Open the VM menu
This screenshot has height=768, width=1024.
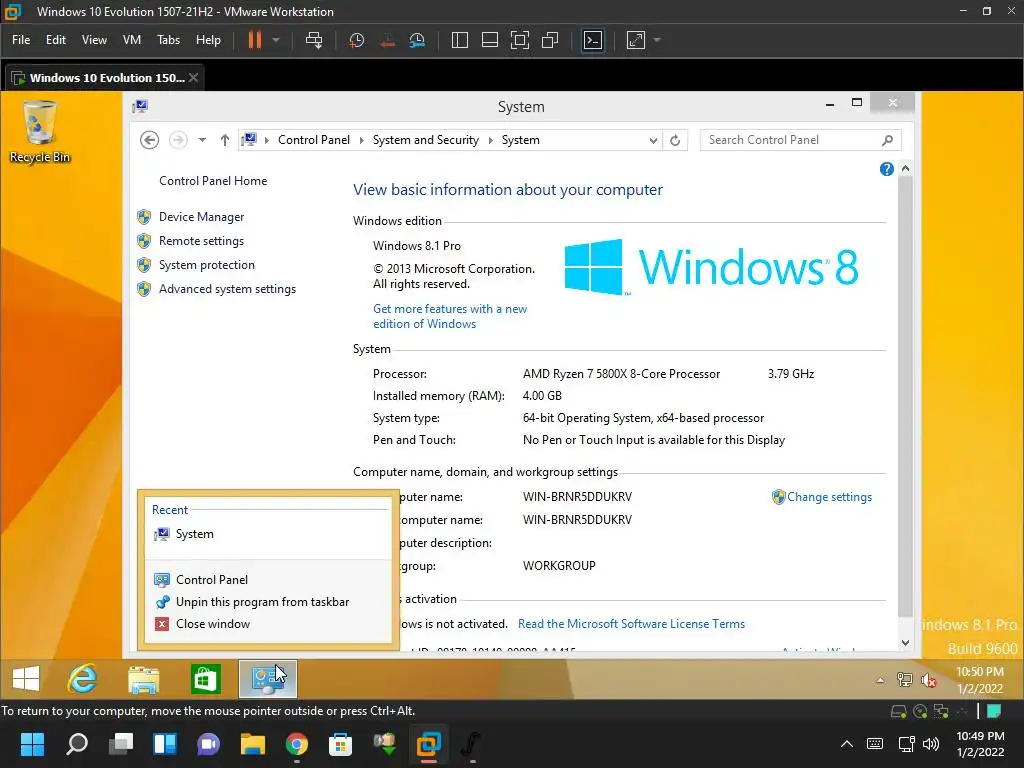pos(132,40)
